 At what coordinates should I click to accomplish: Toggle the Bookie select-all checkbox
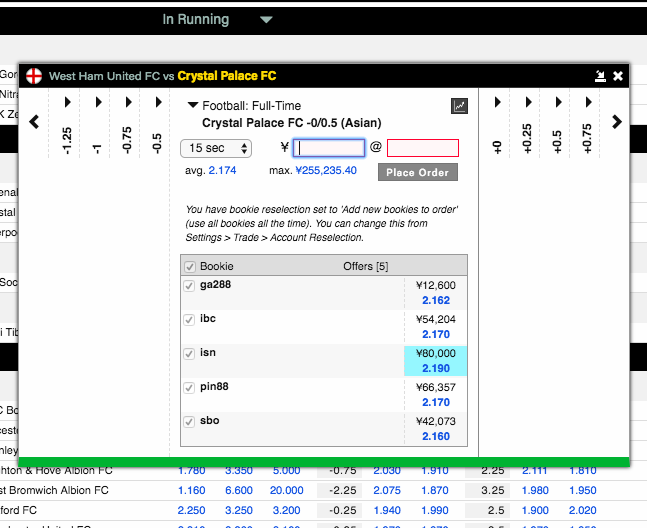click(x=190, y=266)
